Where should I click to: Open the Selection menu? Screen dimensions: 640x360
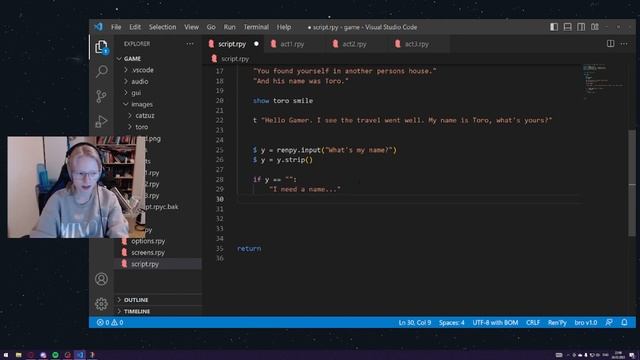click(162, 27)
